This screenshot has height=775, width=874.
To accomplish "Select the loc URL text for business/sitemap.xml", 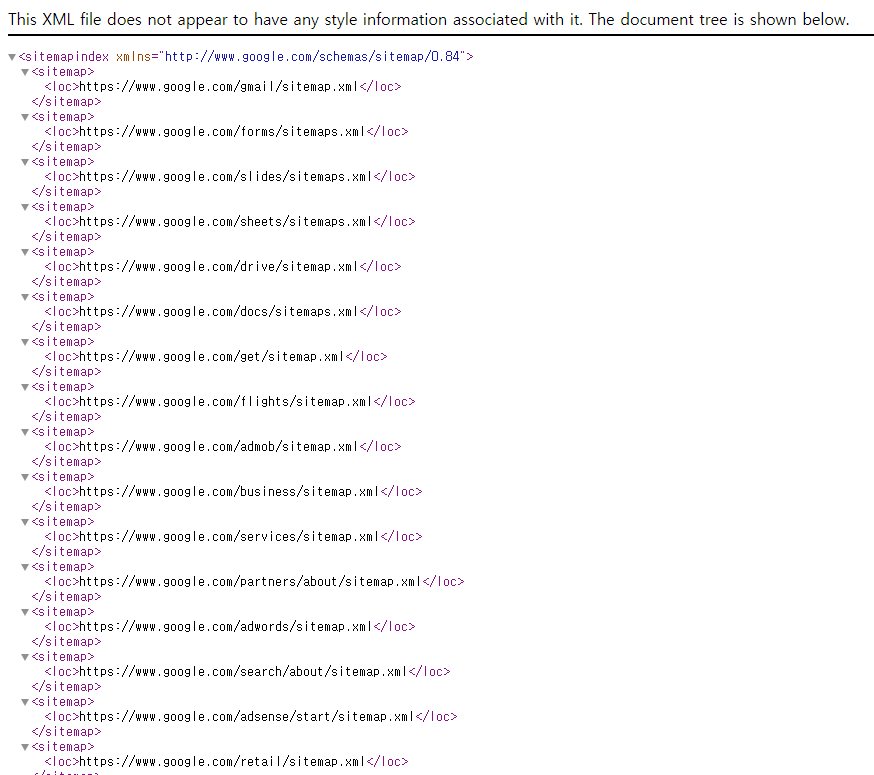I will tap(229, 492).
